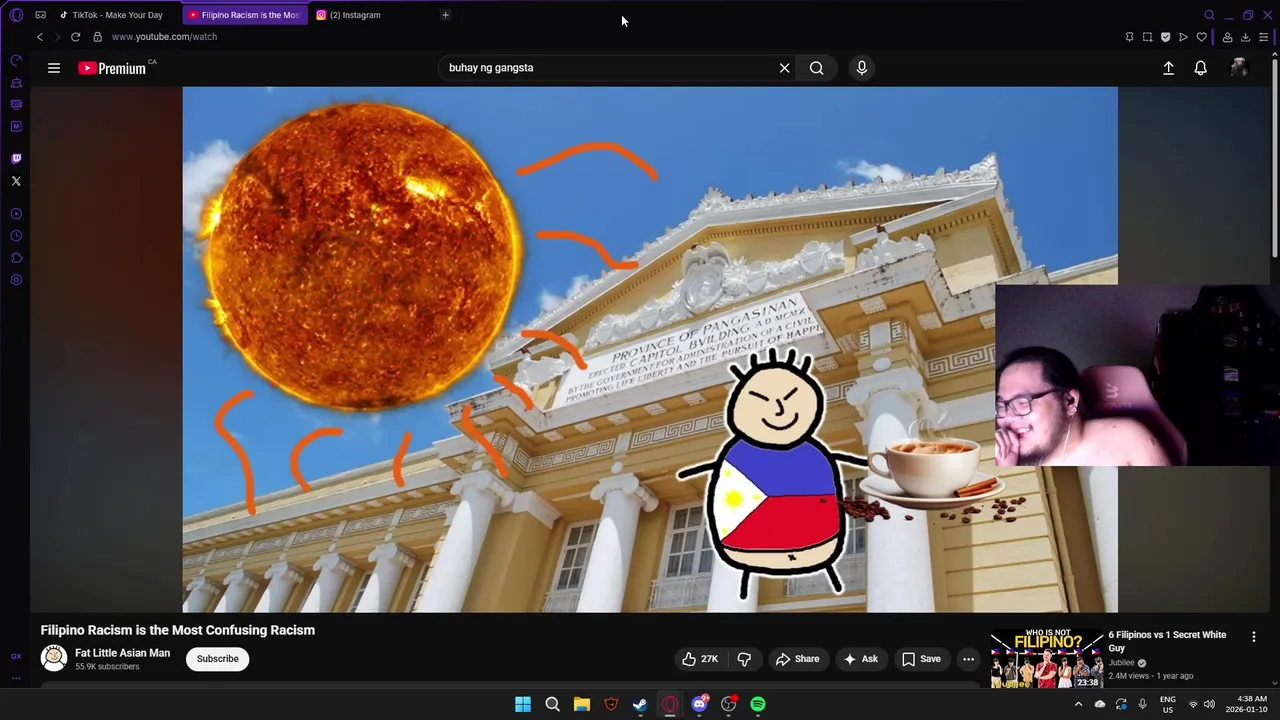1280x720 pixels.
Task: Go back to the previous page
Action: pyautogui.click(x=39, y=37)
